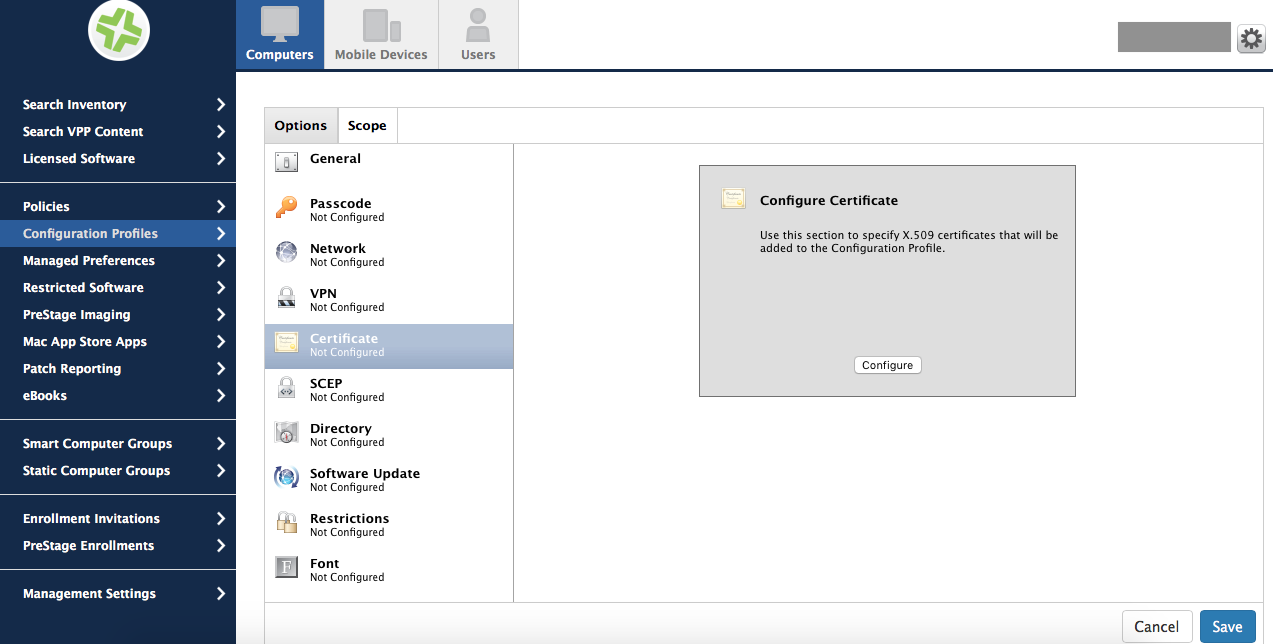Image resolution: width=1273 pixels, height=644 pixels.
Task: Open the Mobile Devices tab label
Action: (381, 55)
